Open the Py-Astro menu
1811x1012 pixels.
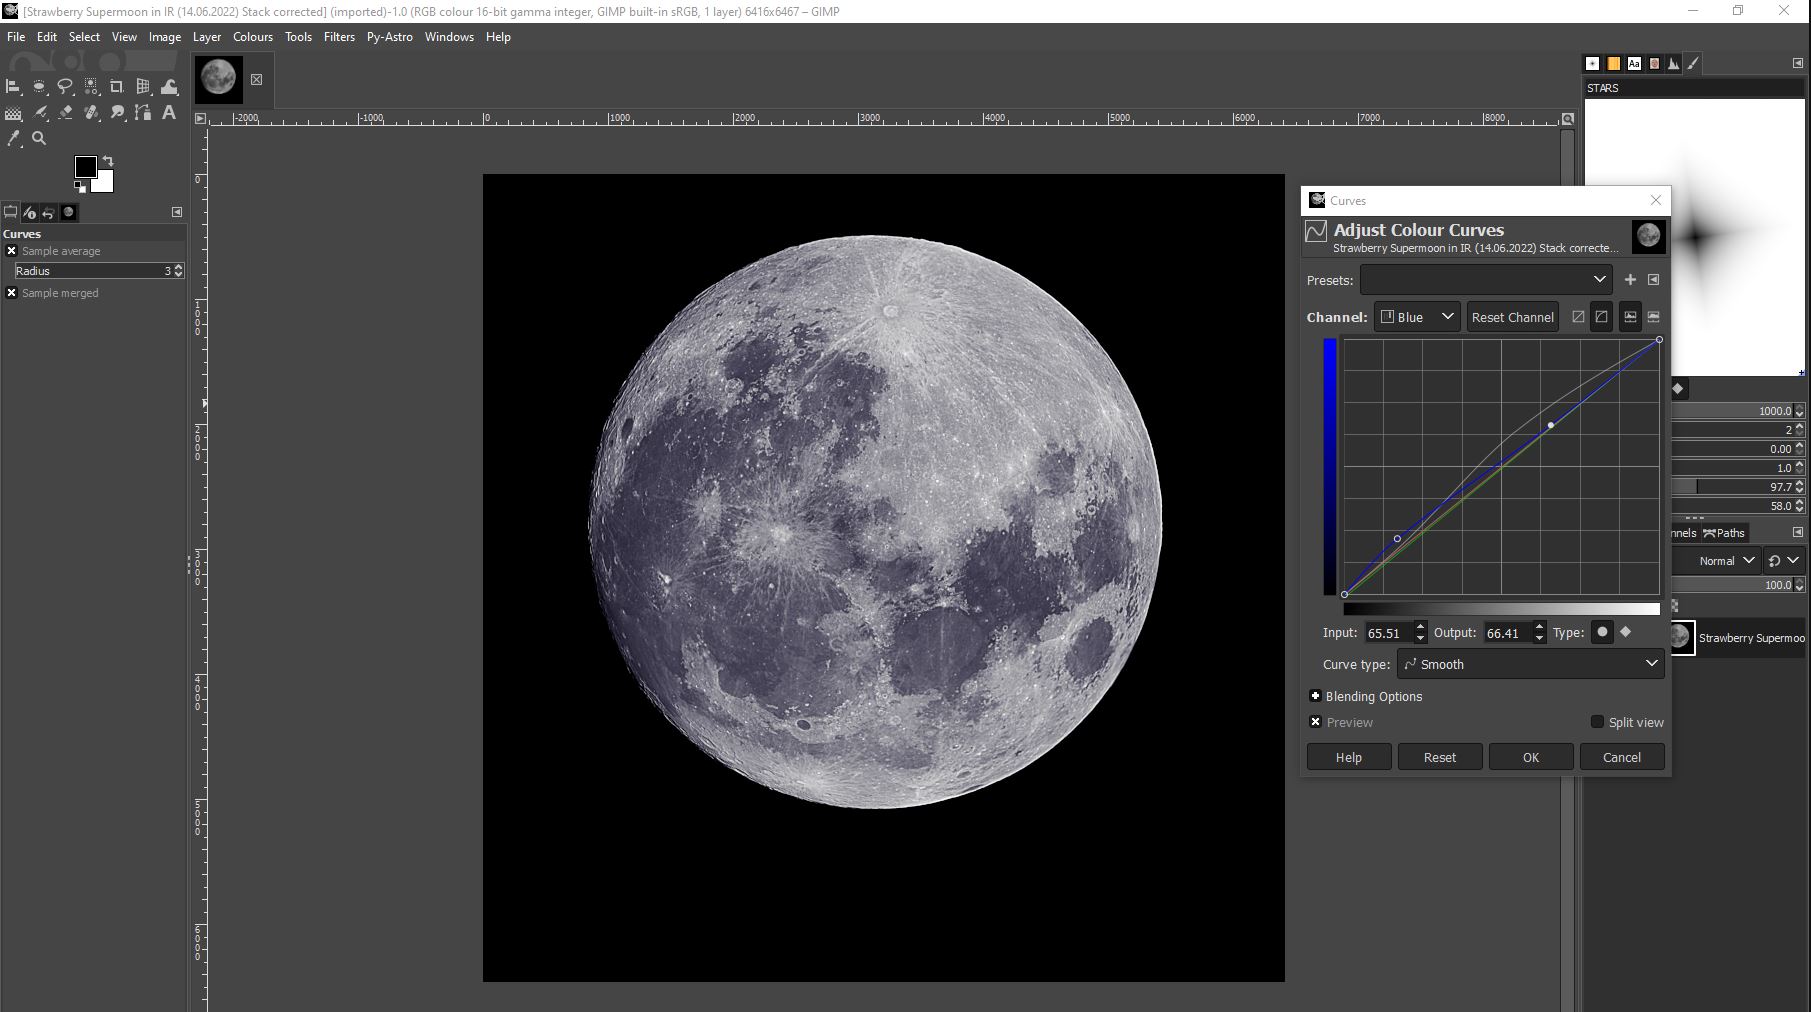(x=390, y=37)
